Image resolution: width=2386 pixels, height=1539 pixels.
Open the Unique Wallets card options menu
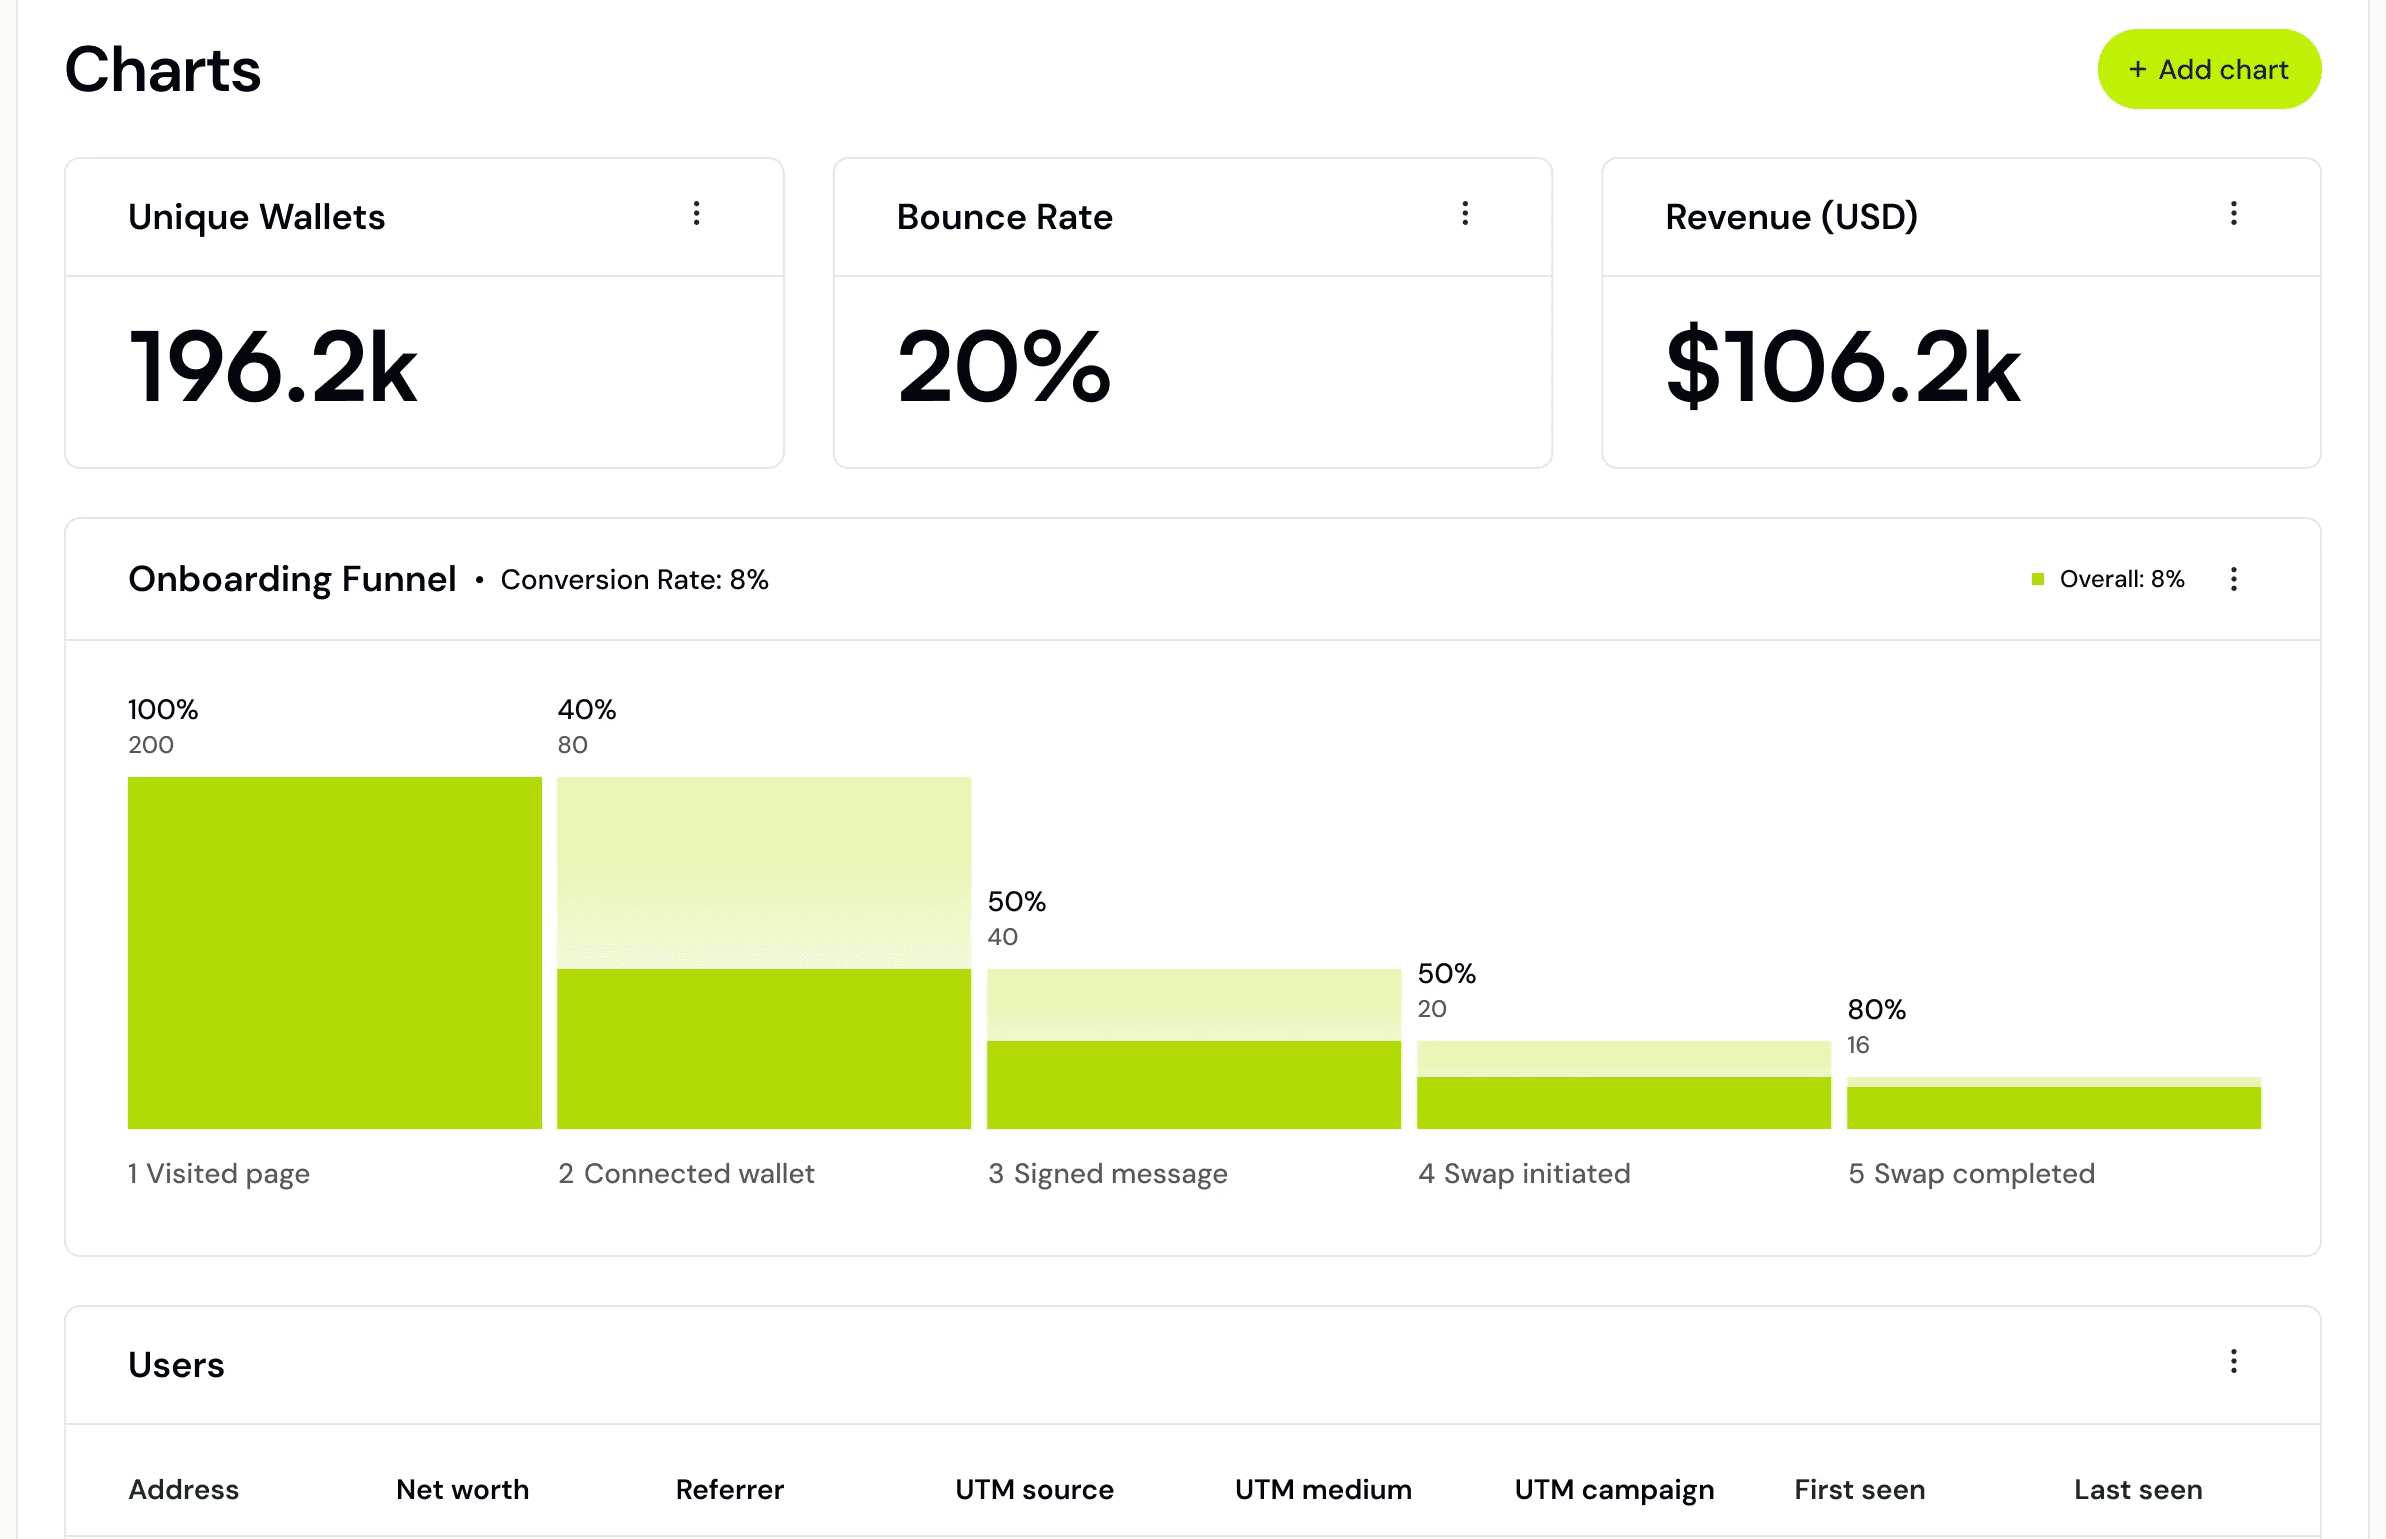click(x=697, y=214)
